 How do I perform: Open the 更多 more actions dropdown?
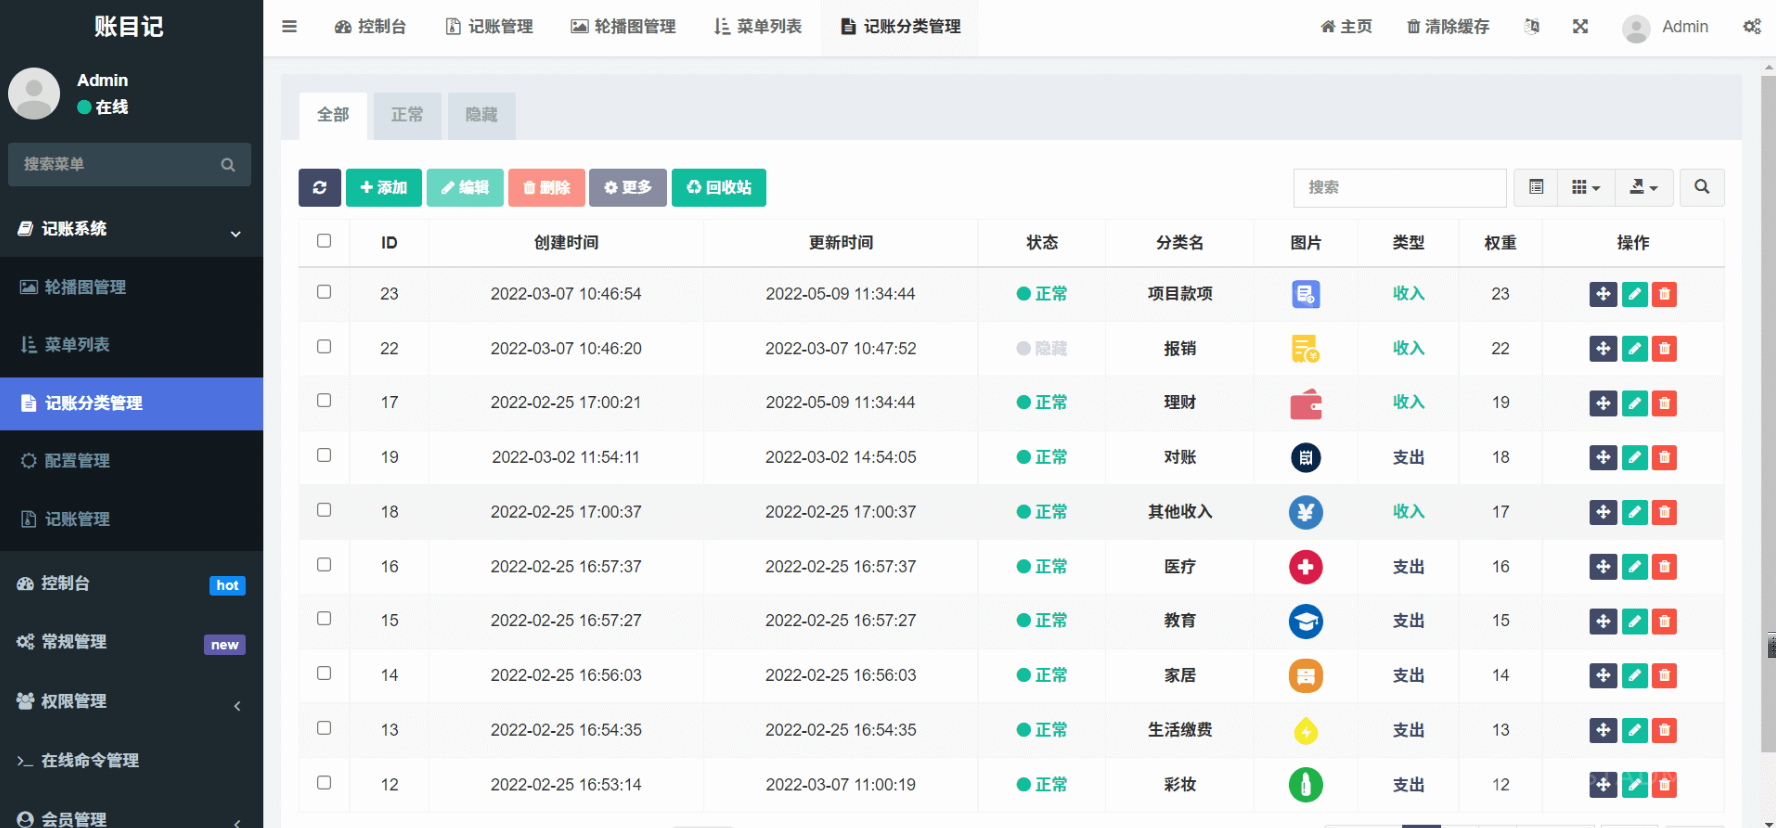click(x=628, y=187)
